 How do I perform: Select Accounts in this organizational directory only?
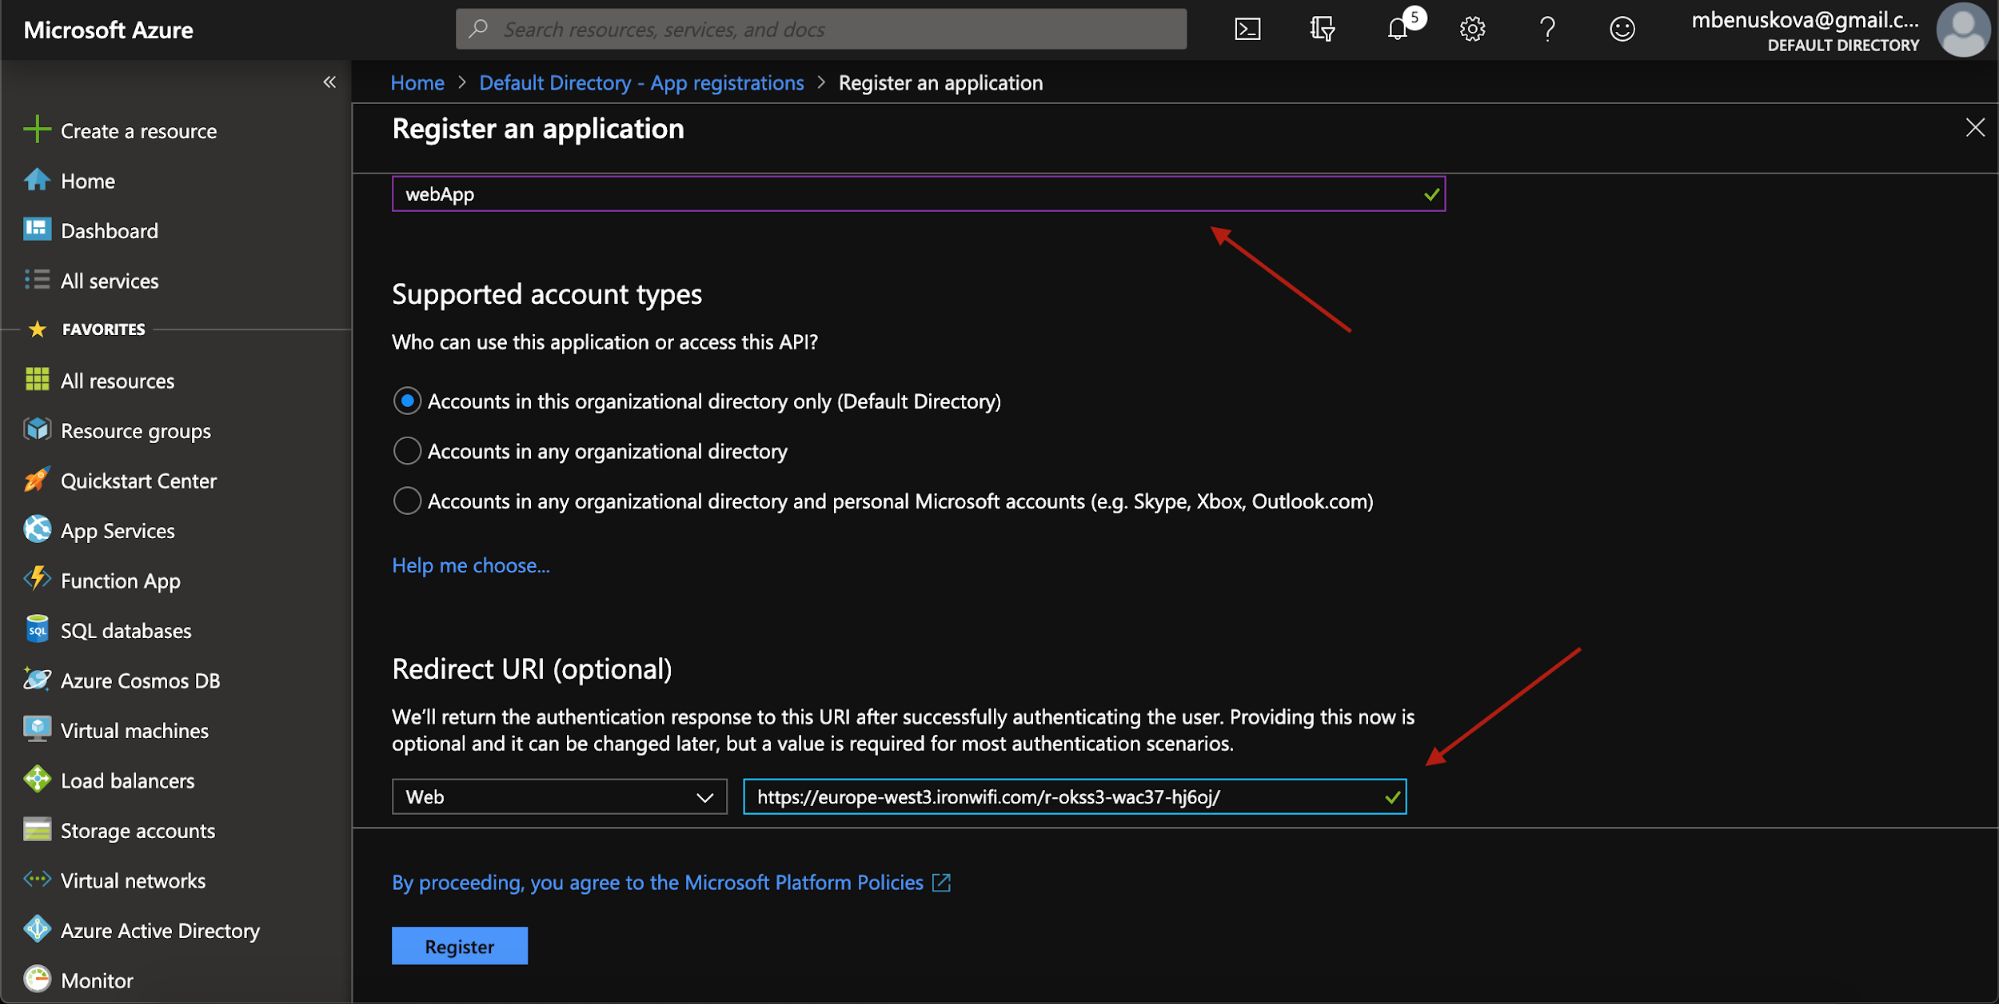click(x=407, y=401)
